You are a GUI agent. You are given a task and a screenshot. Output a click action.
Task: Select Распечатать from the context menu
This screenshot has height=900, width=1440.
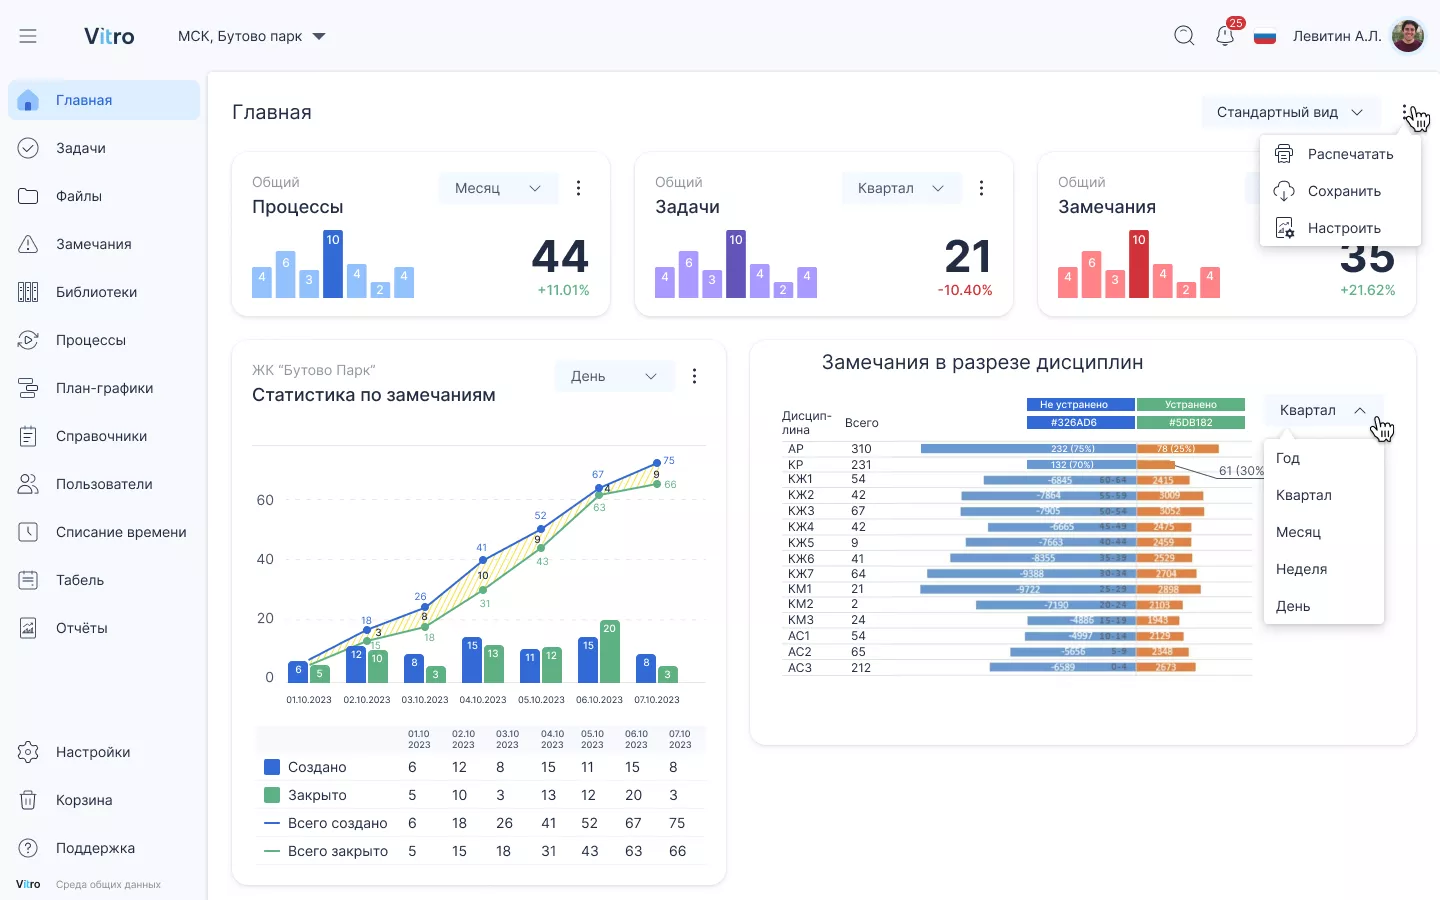1349,154
